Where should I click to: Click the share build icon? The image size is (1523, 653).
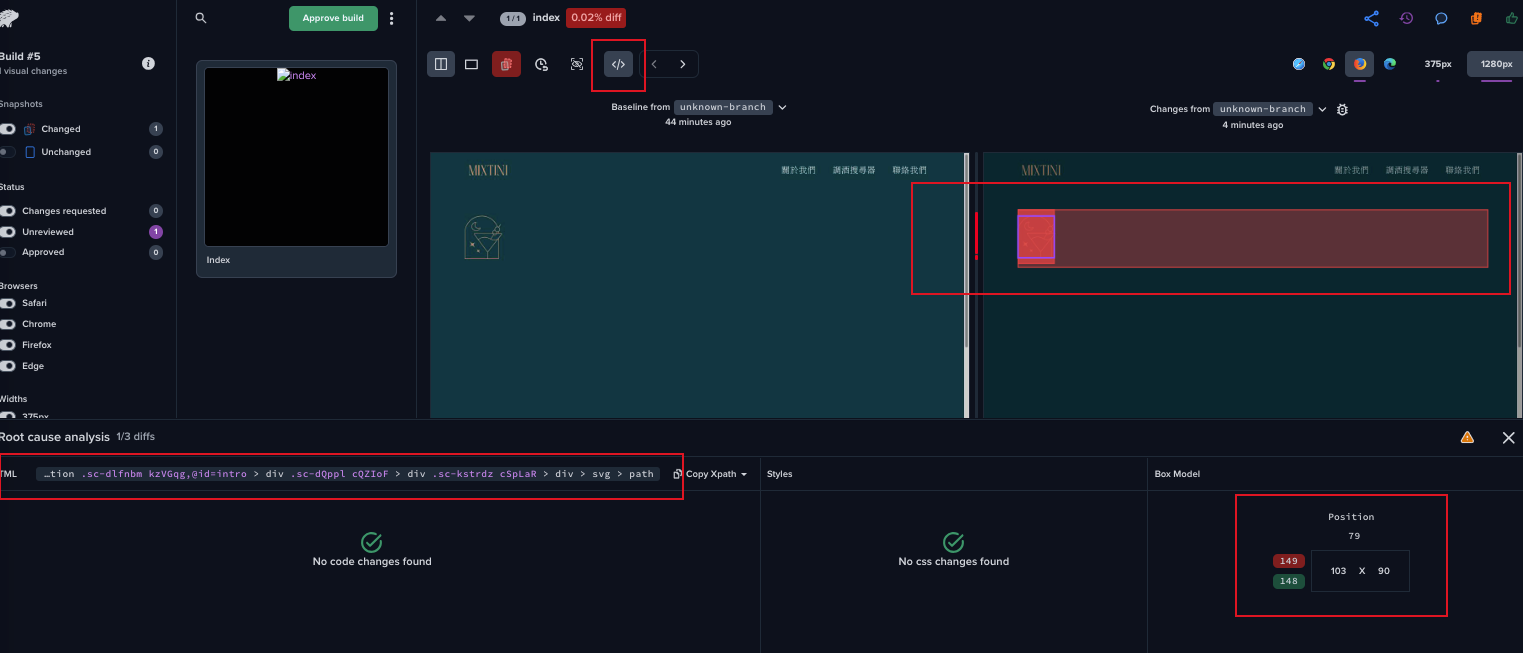pos(1371,18)
